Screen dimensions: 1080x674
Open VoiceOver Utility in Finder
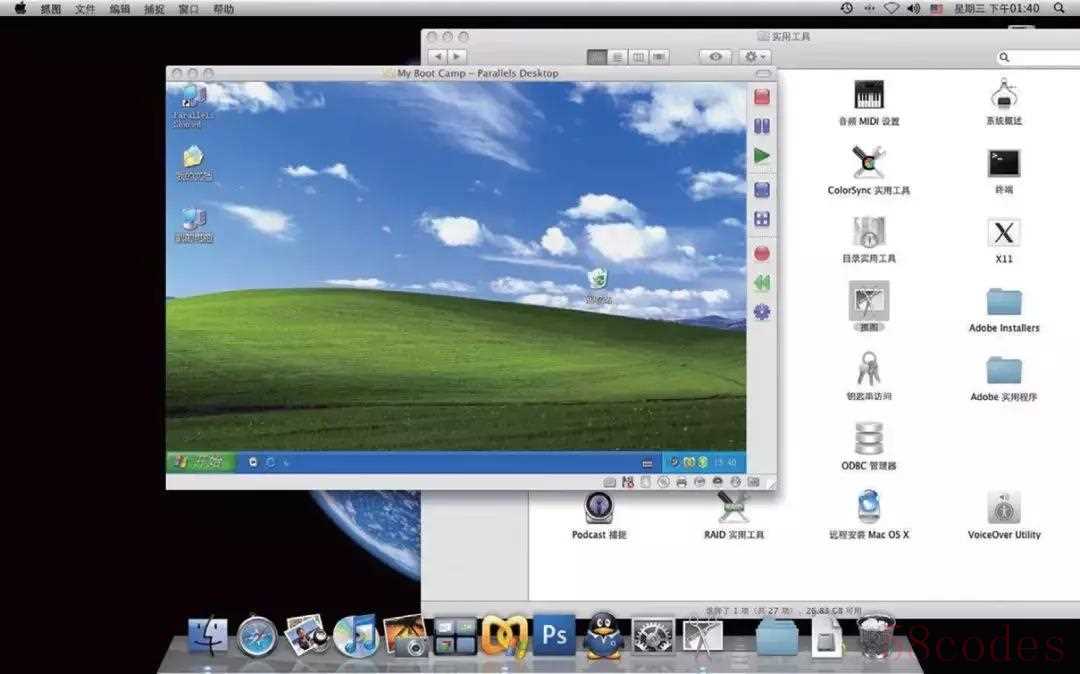tap(1004, 515)
